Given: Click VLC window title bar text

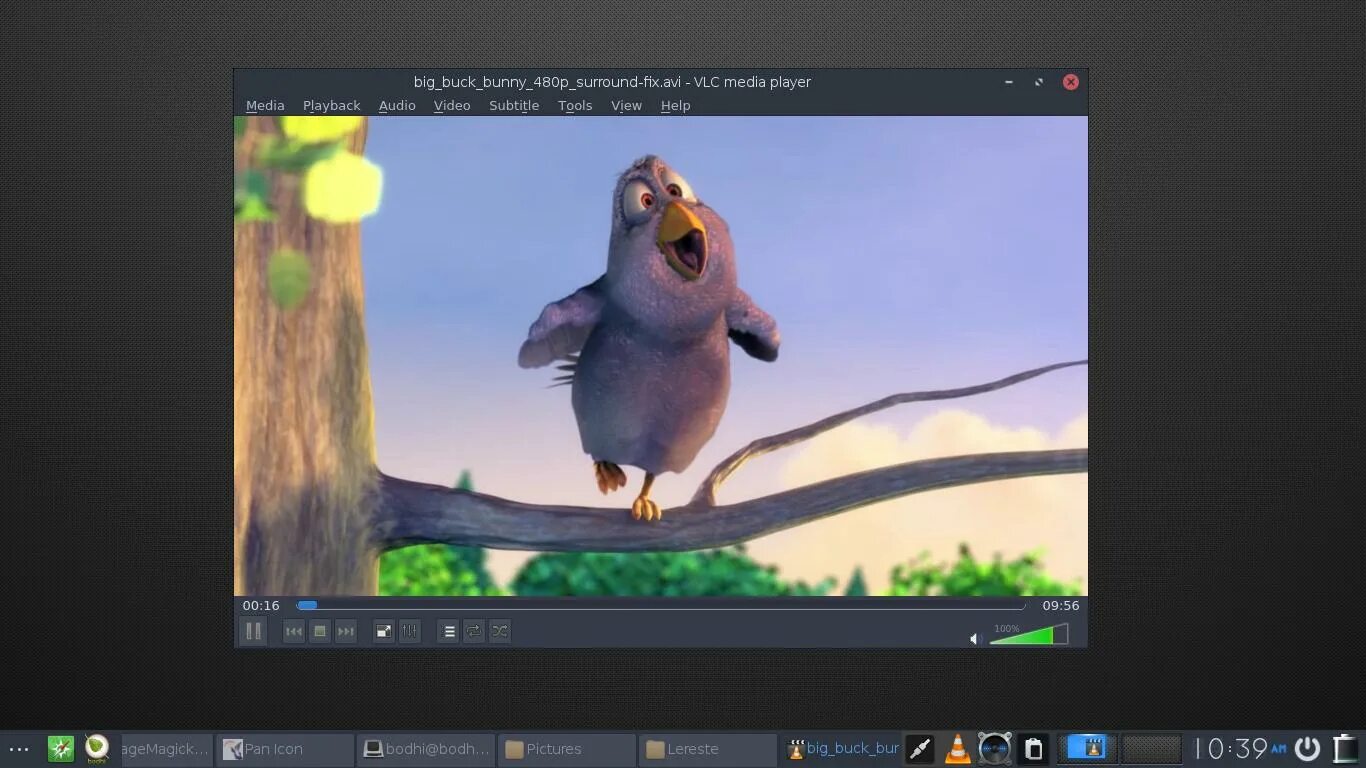Looking at the screenshot, I should pyautogui.click(x=612, y=82).
